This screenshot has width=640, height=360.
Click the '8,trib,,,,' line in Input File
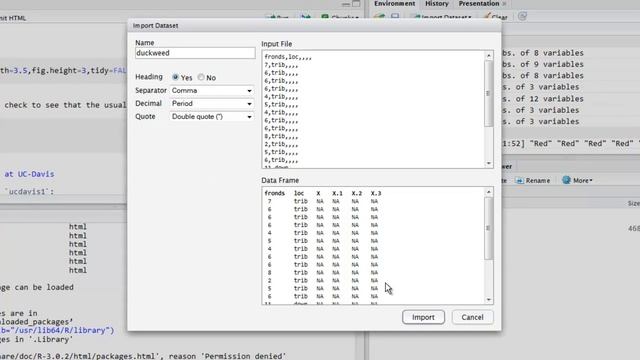click(281, 136)
